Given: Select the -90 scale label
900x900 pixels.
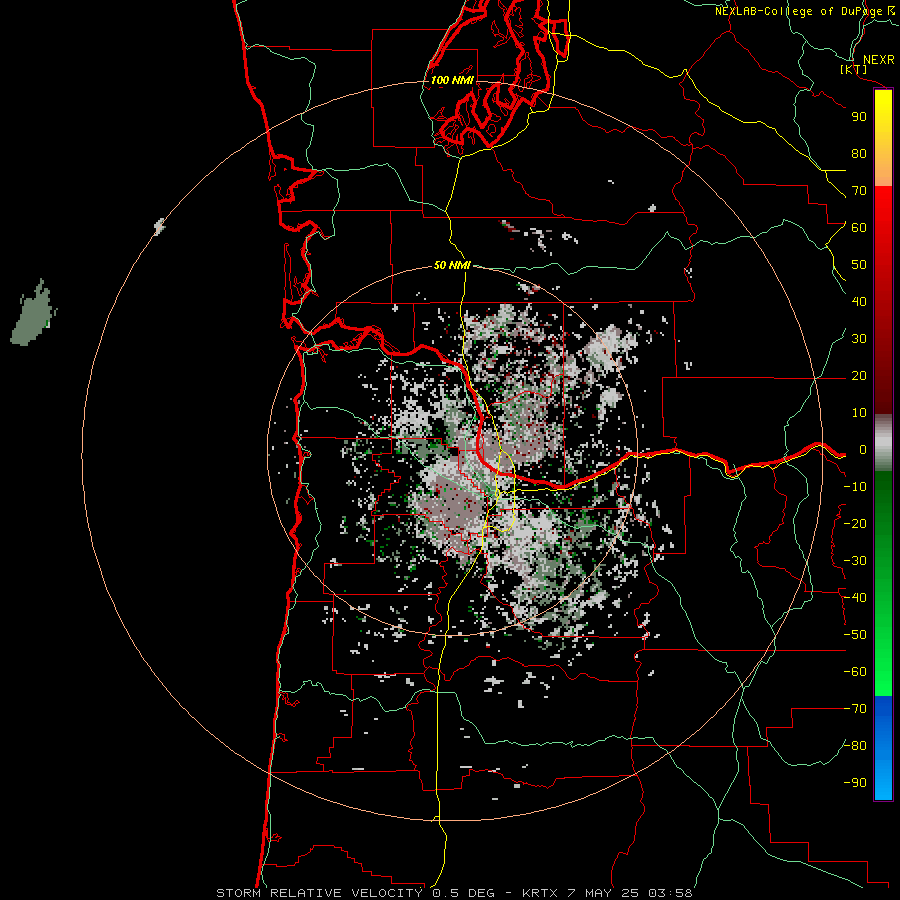Looking at the screenshot, I should [855, 783].
